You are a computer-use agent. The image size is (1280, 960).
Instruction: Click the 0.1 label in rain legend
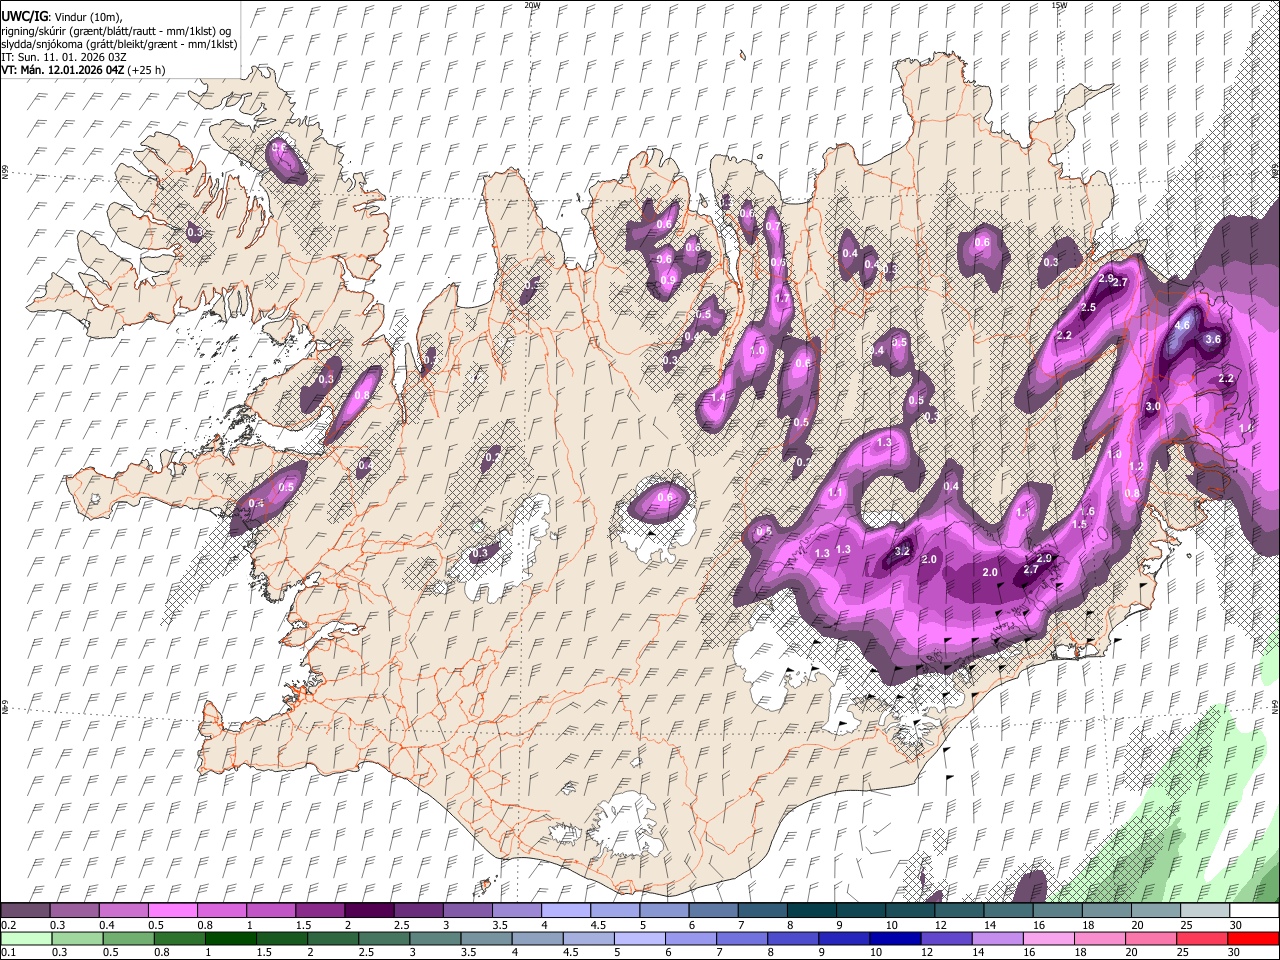click(x=7, y=952)
